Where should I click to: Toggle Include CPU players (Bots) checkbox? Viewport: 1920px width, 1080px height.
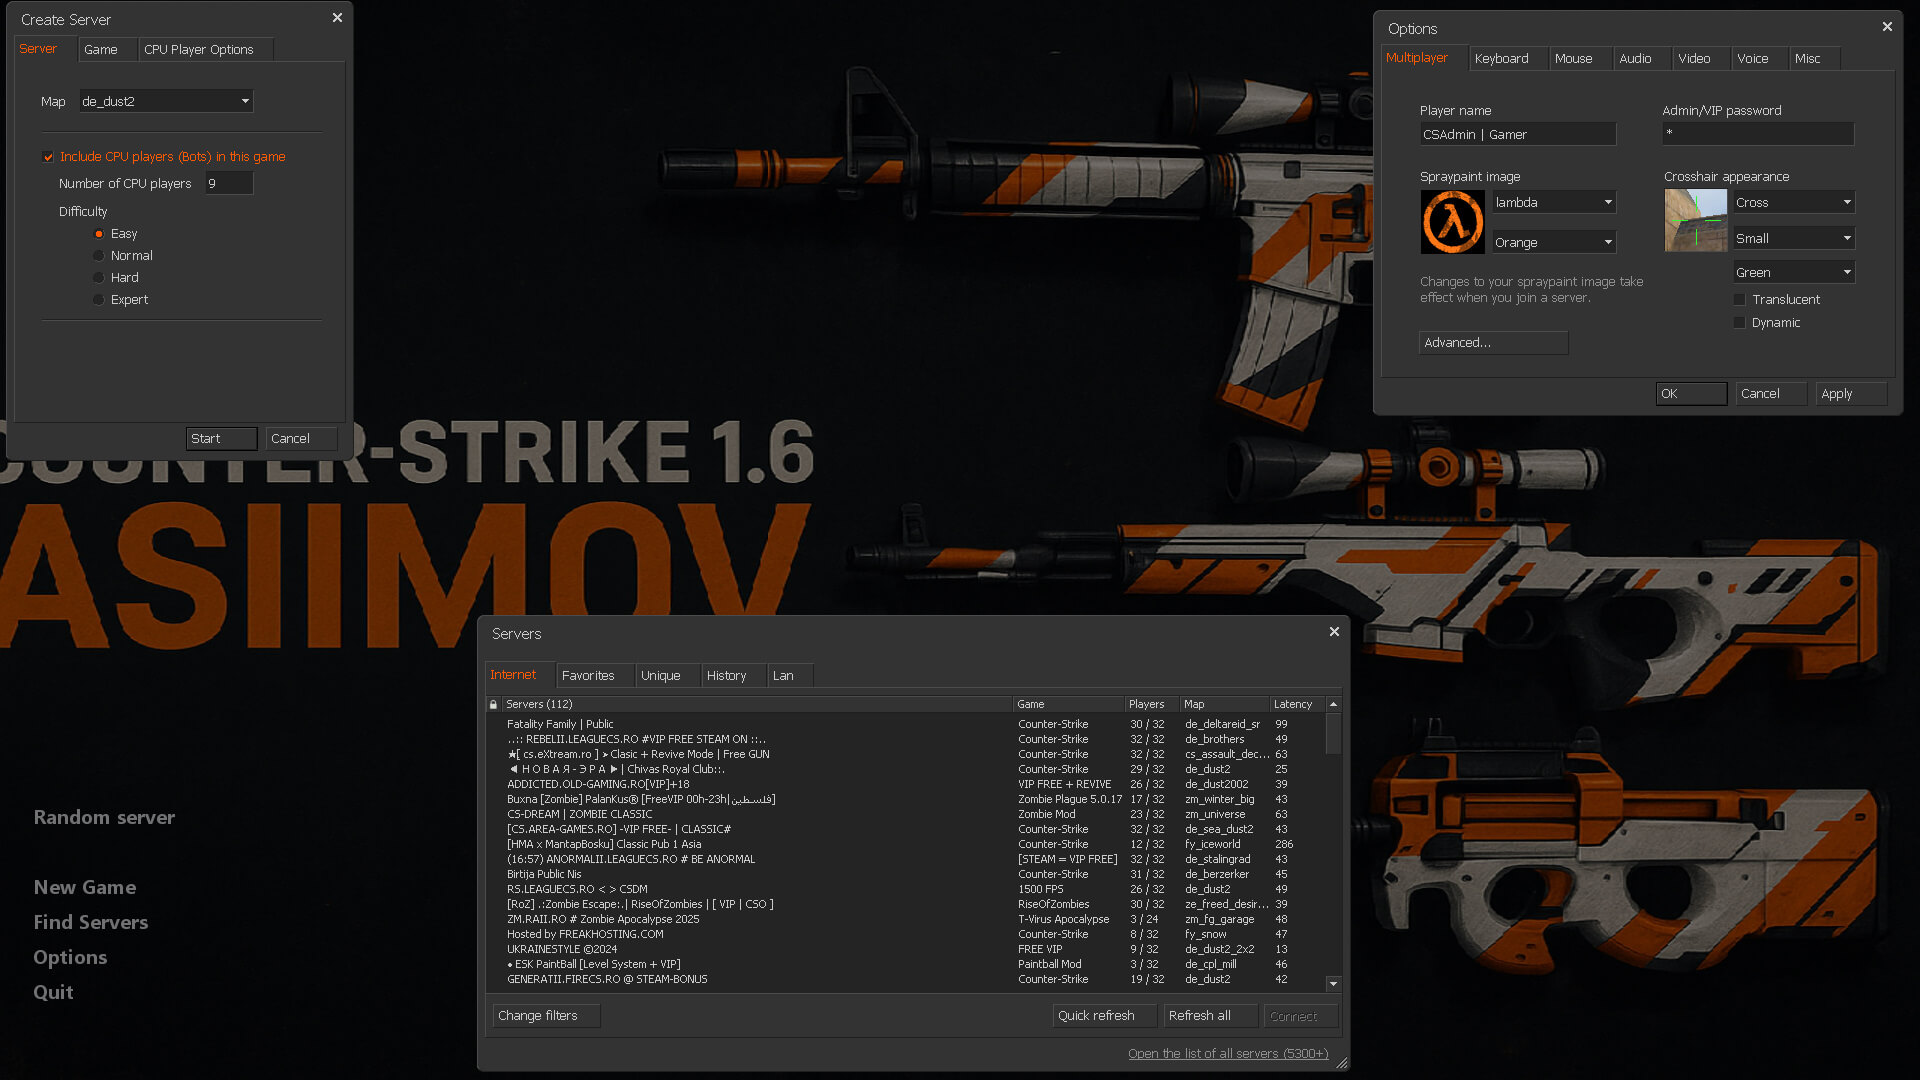[48, 157]
